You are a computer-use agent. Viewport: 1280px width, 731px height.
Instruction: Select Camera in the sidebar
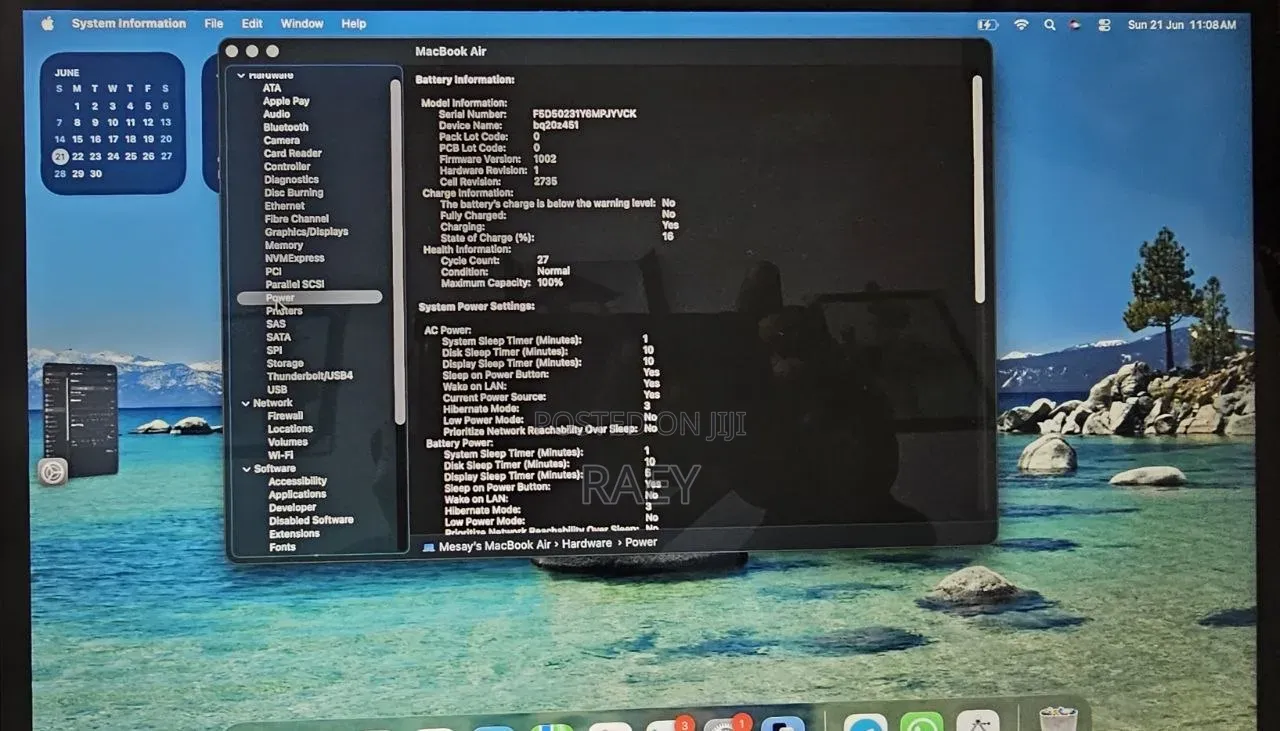point(281,140)
